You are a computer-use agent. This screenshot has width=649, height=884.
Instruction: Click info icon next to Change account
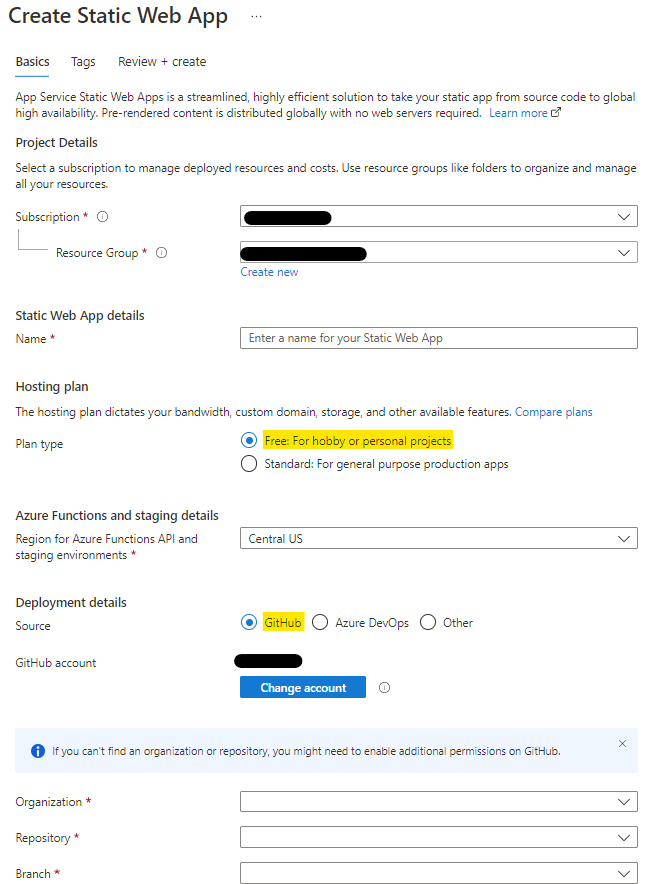point(384,687)
